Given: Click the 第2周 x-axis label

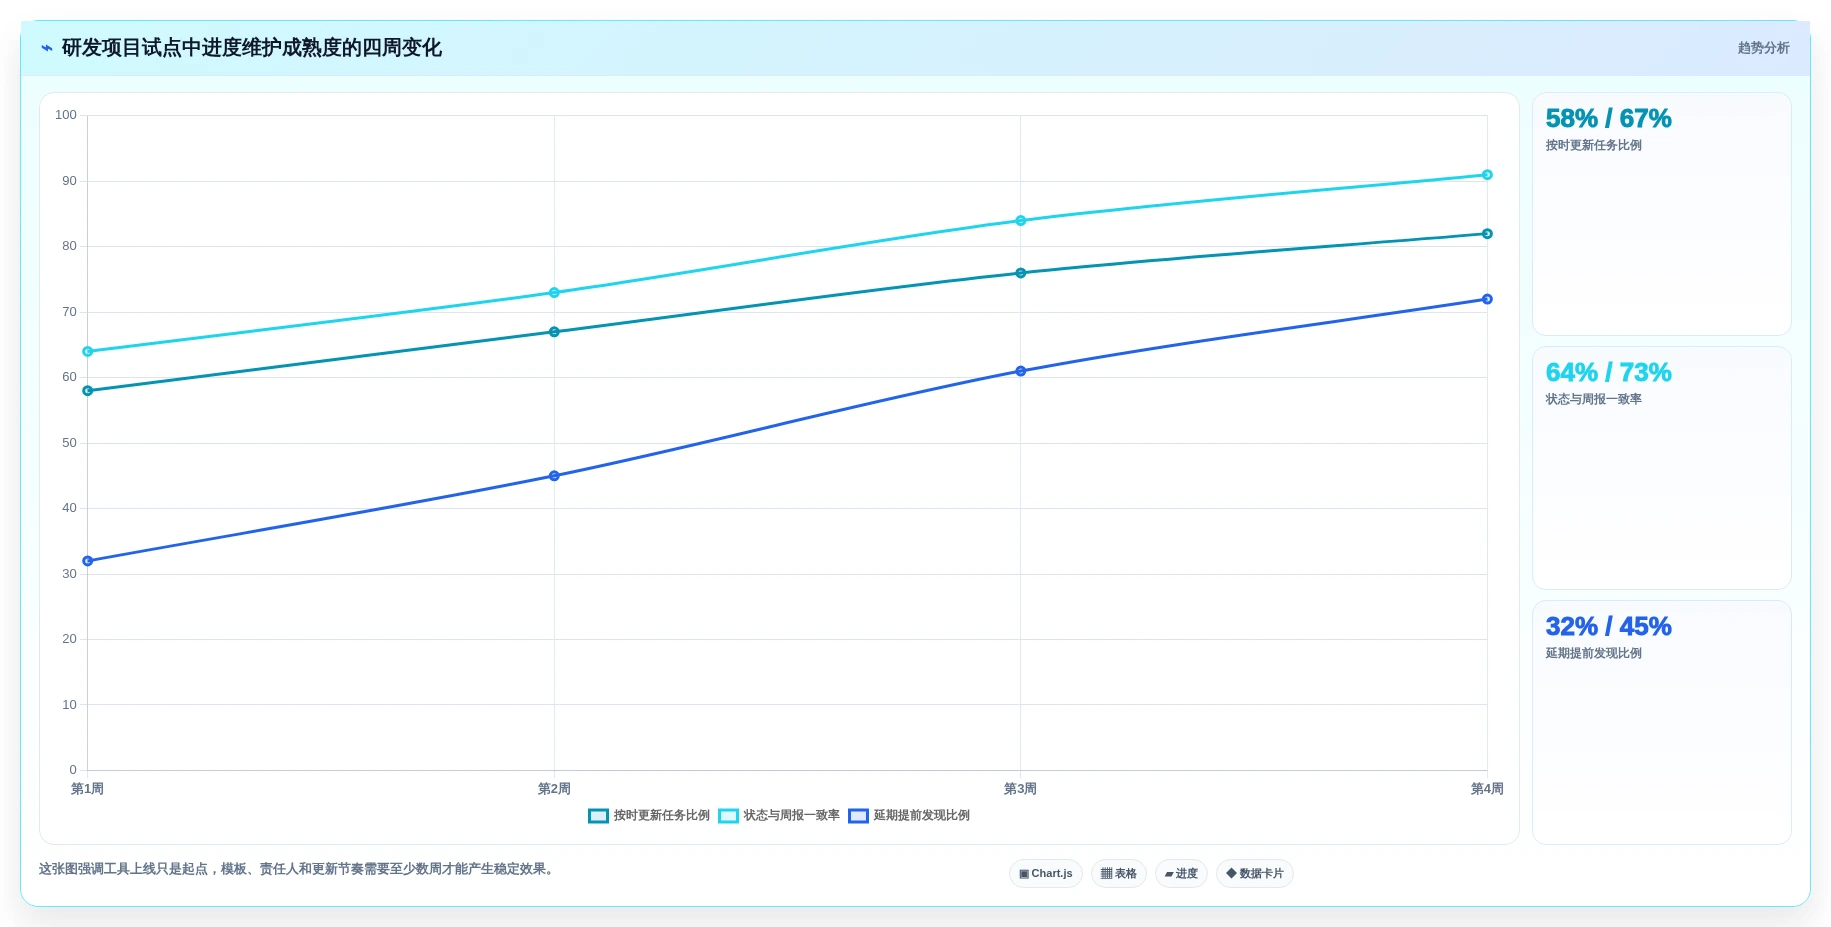Looking at the screenshot, I should 554,789.
